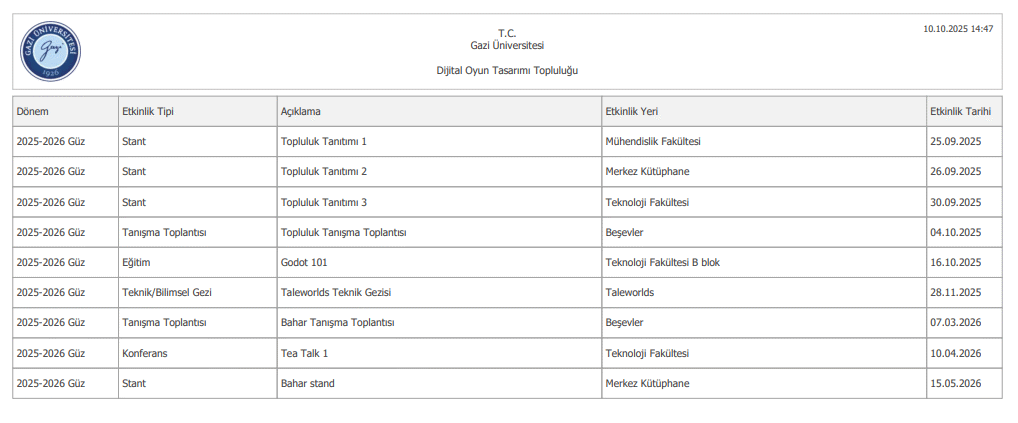
Task: Select Teknoloji Fakültesi B blok cell
Action: pos(662,262)
